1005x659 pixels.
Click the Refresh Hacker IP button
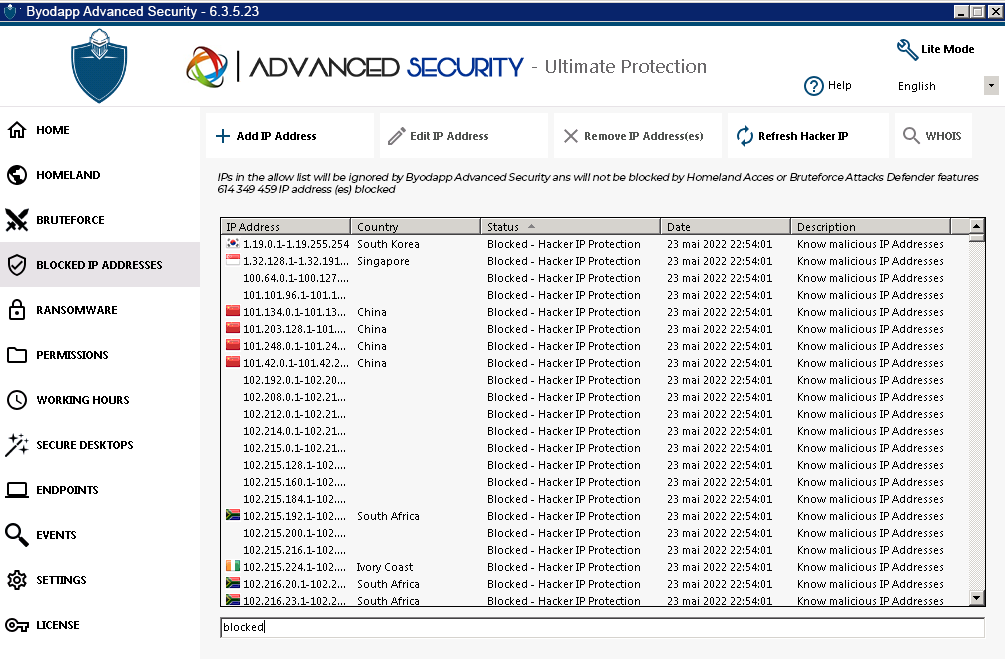click(x=808, y=136)
